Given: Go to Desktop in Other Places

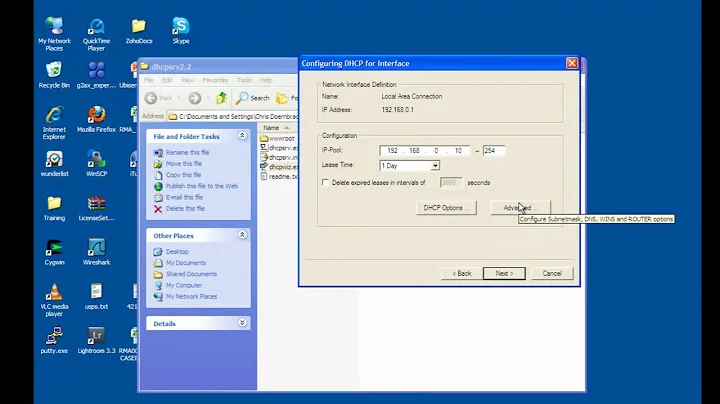Looking at the screenshot, I should [177, 252].
